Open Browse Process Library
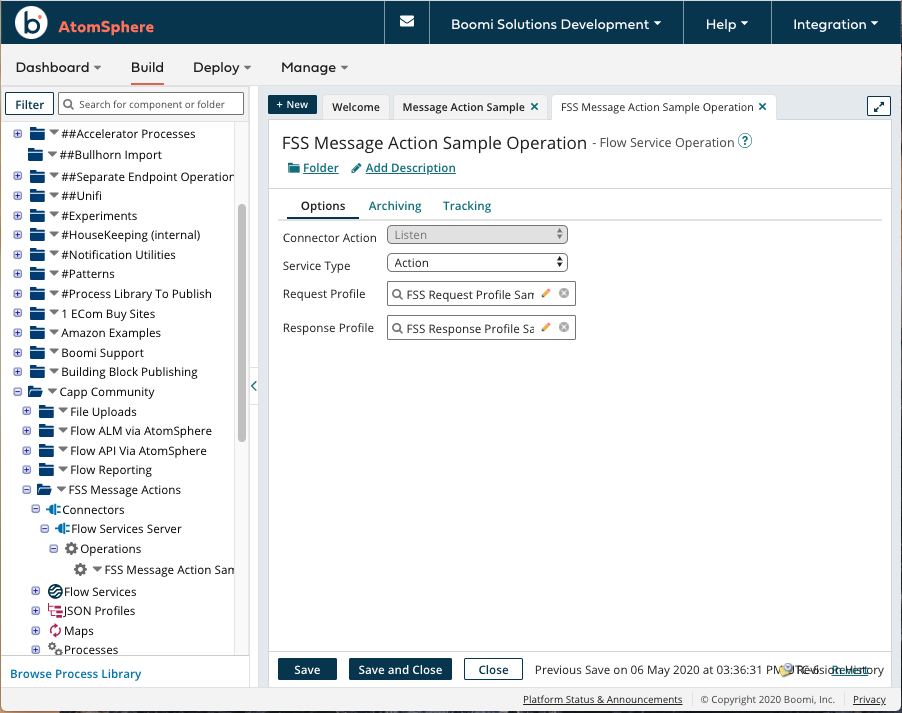 (75, 673)
